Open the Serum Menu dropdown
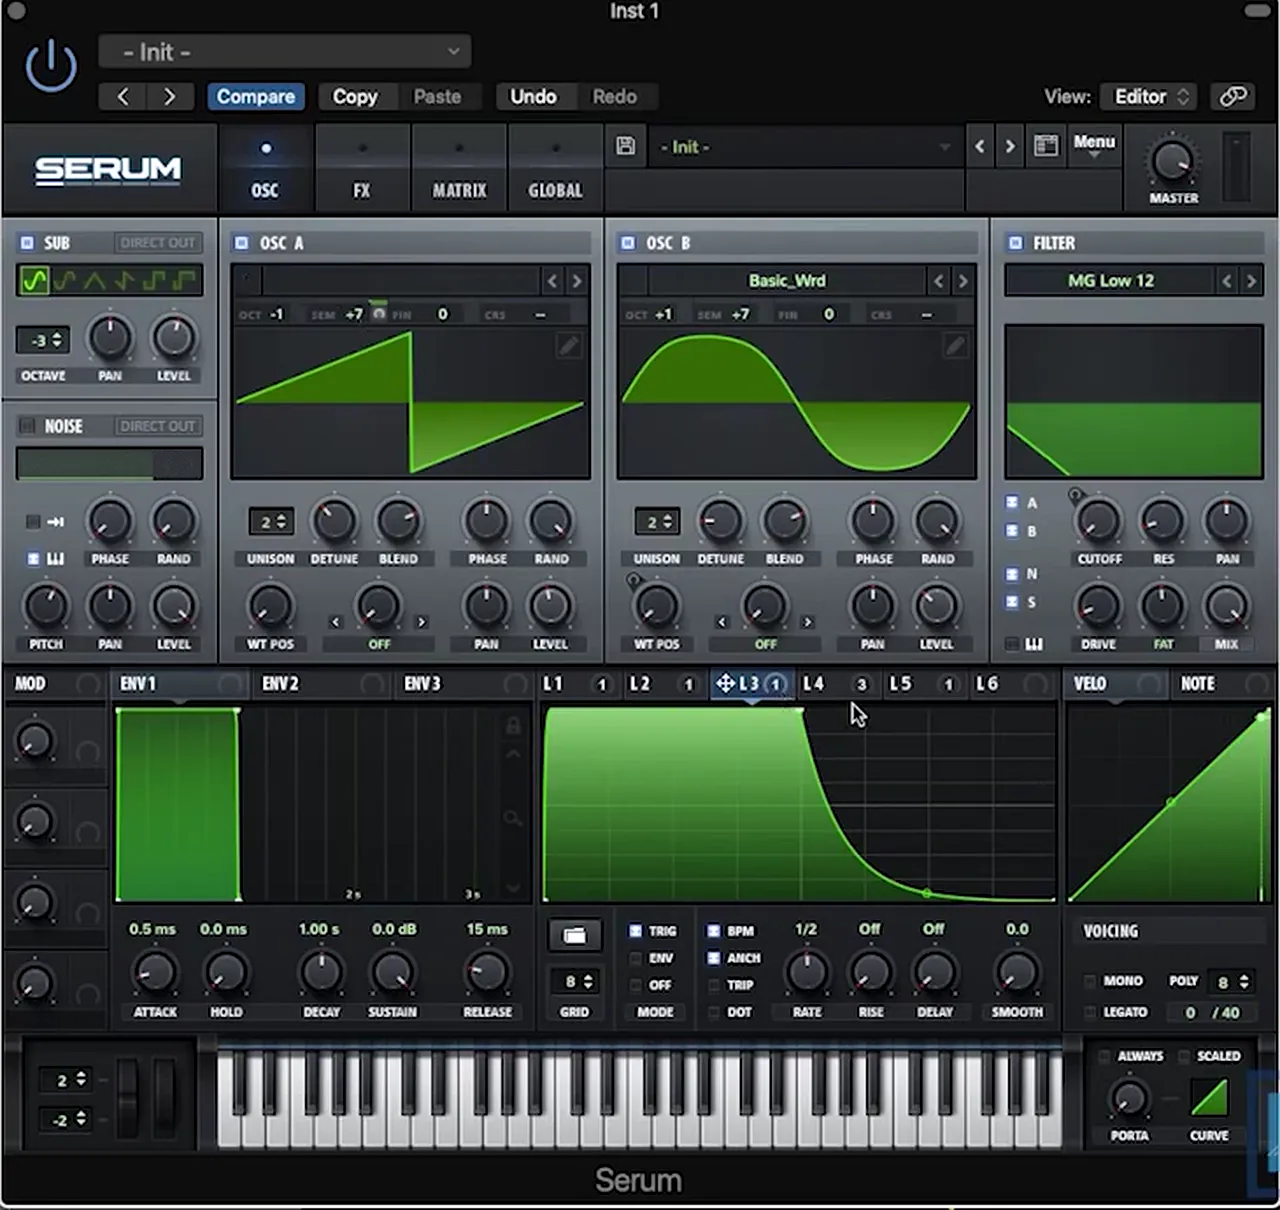Screen dimensions: 1280x1210 coord(1094,146)
